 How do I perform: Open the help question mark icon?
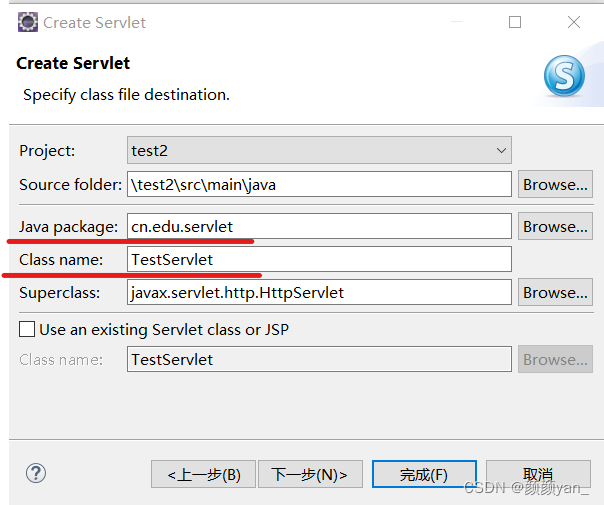[36, 473]
